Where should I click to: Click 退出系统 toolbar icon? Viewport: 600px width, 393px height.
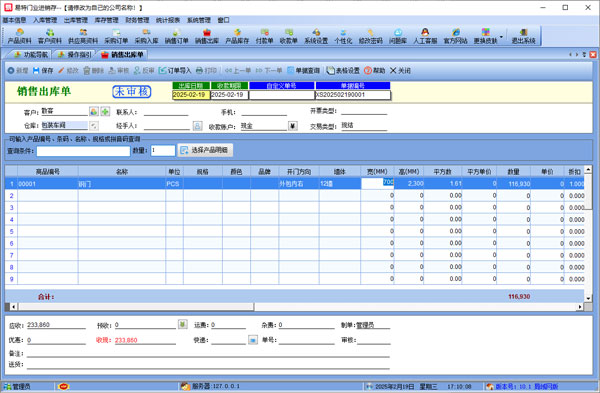click(x=523, y=36)
